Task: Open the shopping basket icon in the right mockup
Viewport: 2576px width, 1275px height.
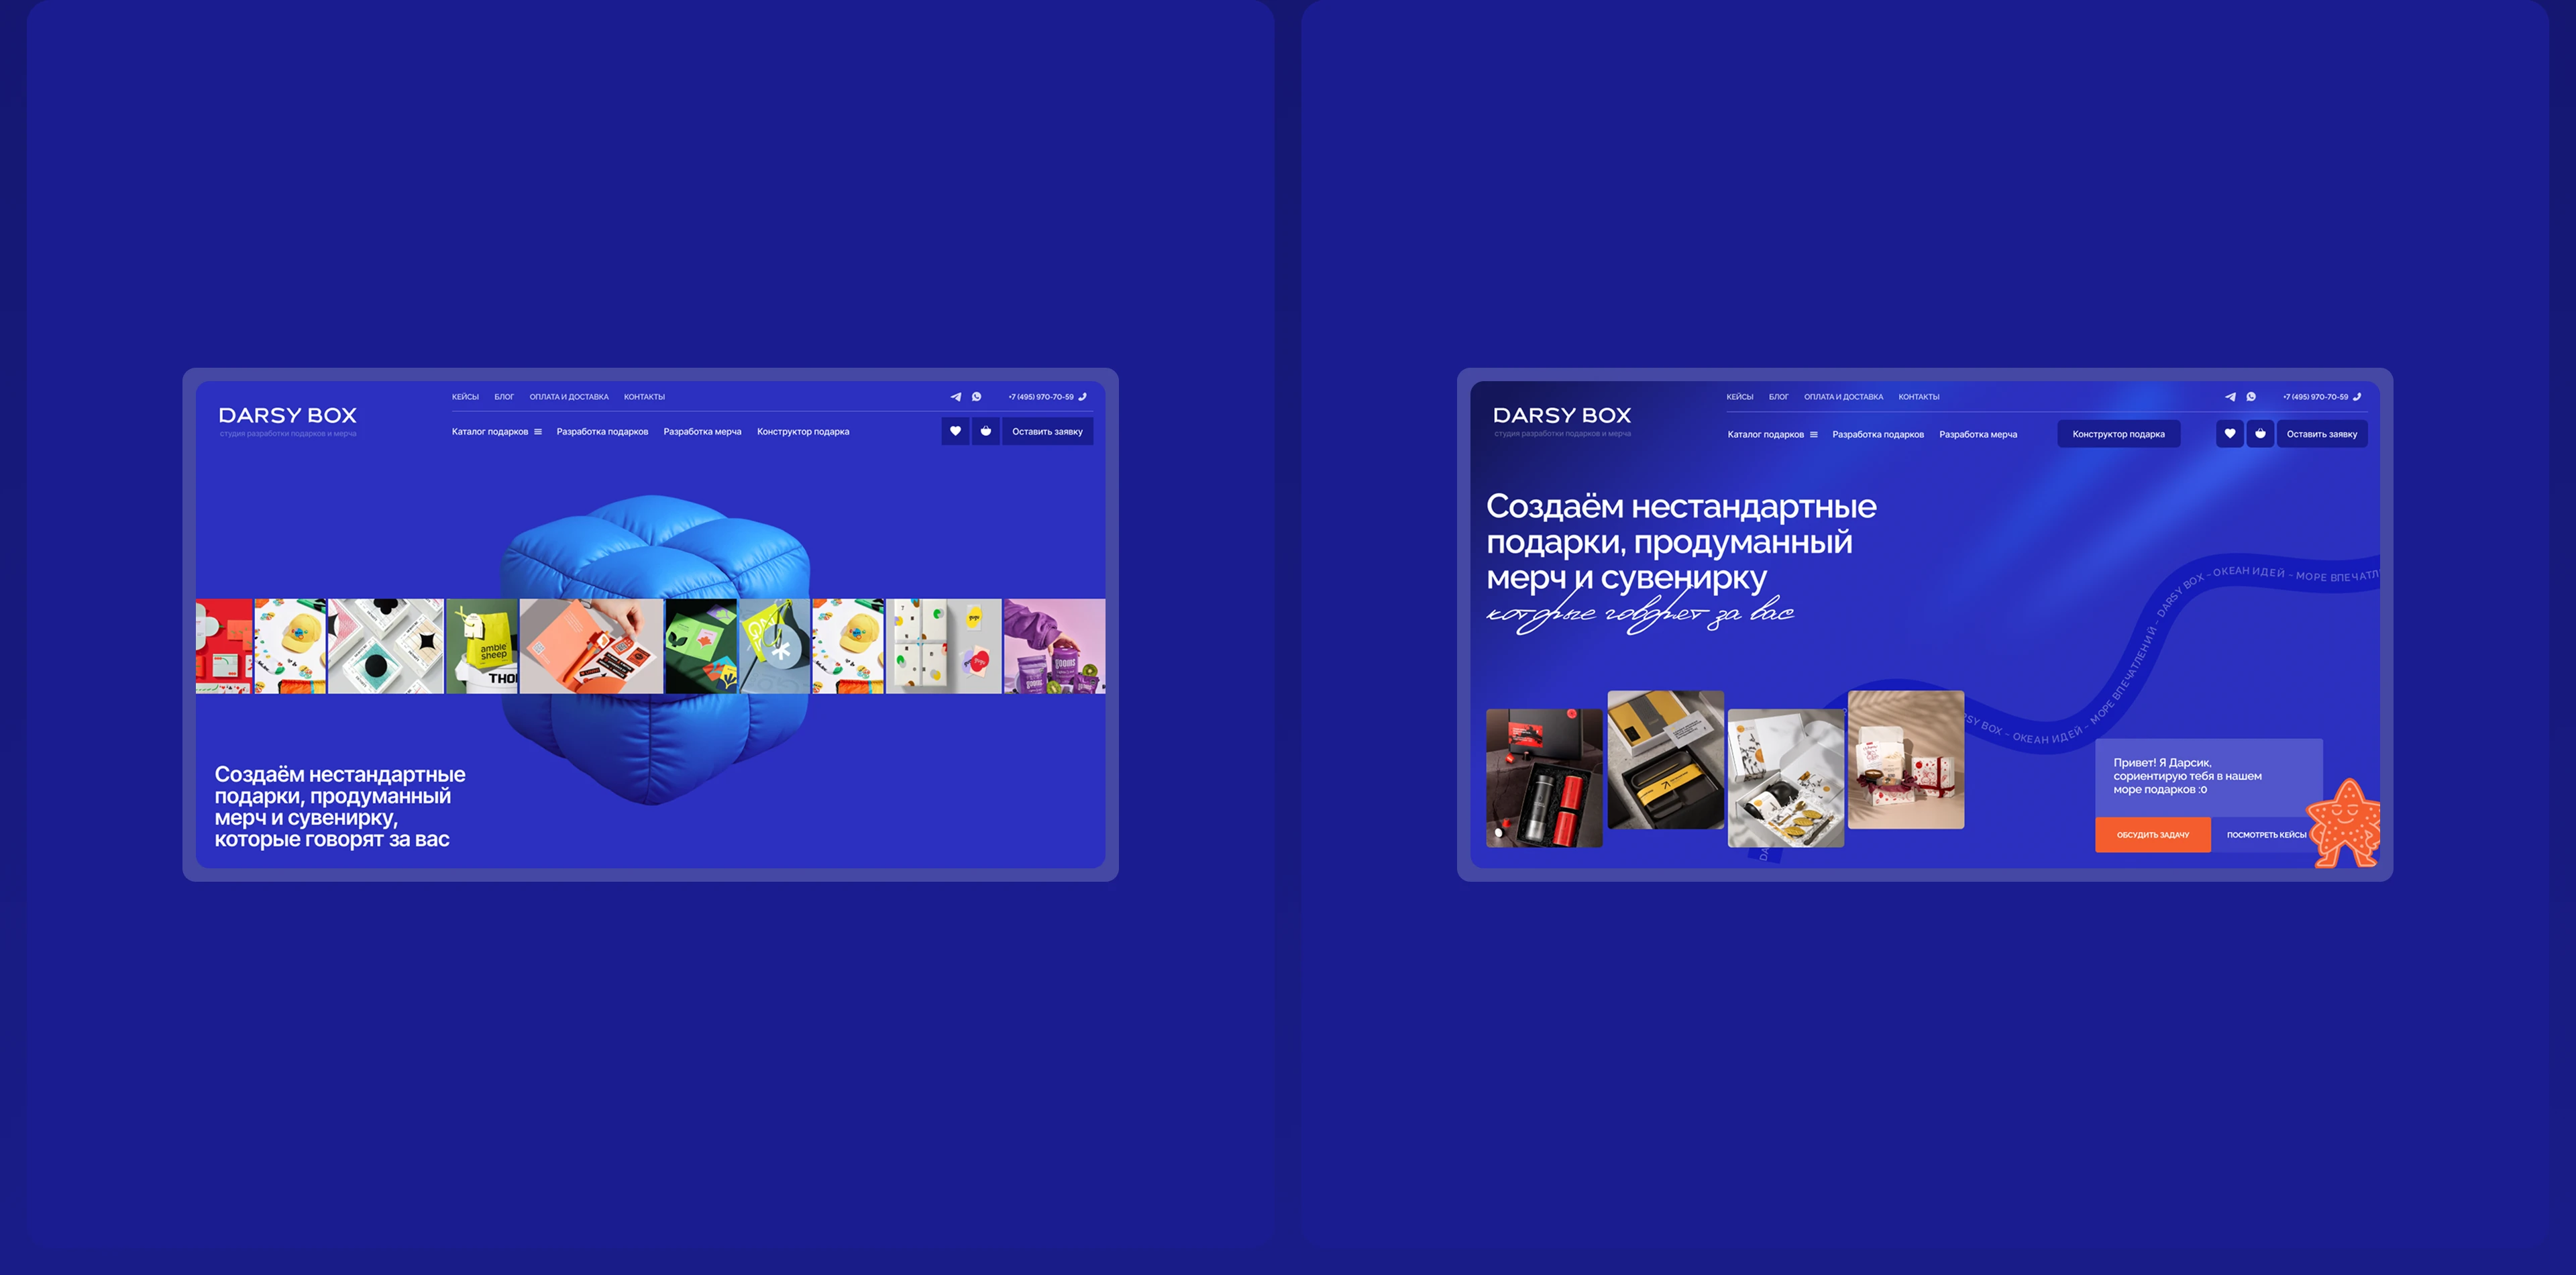Action: 2260,434
